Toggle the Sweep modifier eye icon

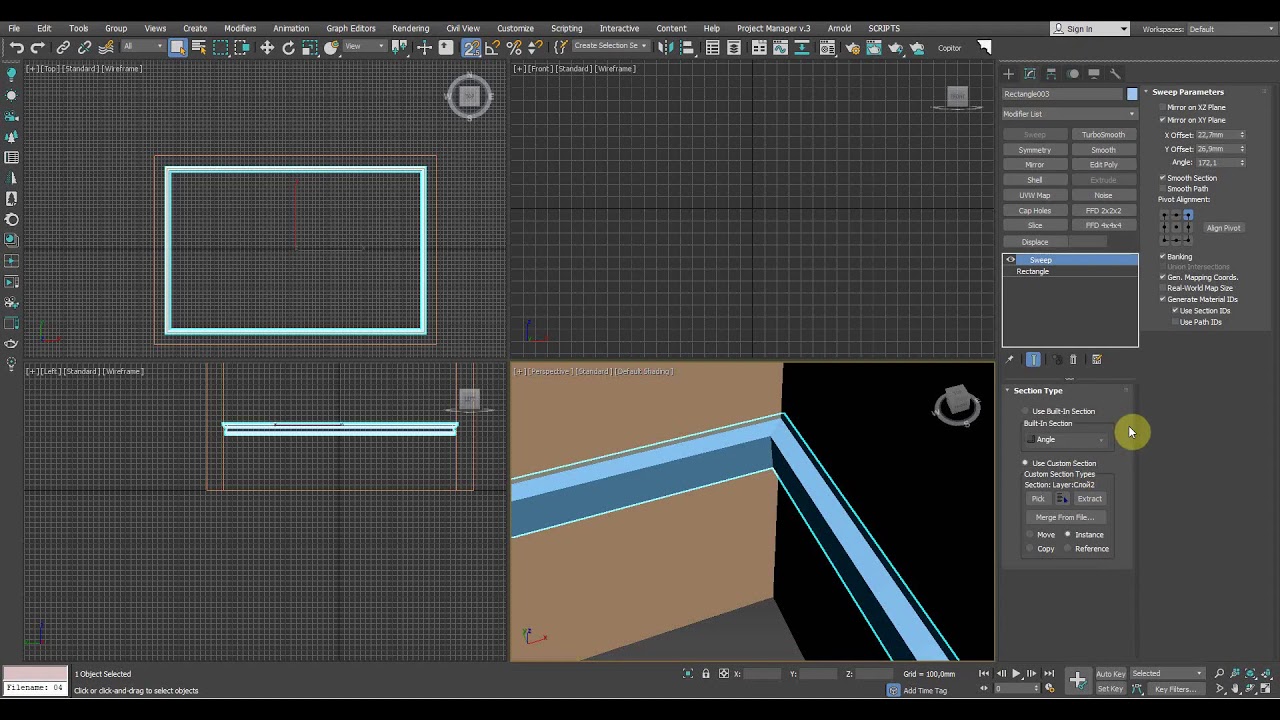click(1010, 260)
